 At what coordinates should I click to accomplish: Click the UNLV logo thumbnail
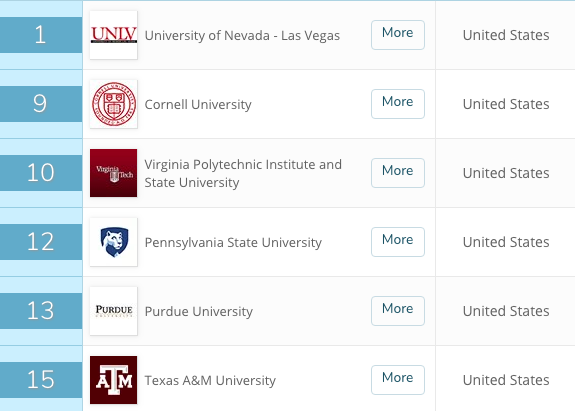click(114, 35)
